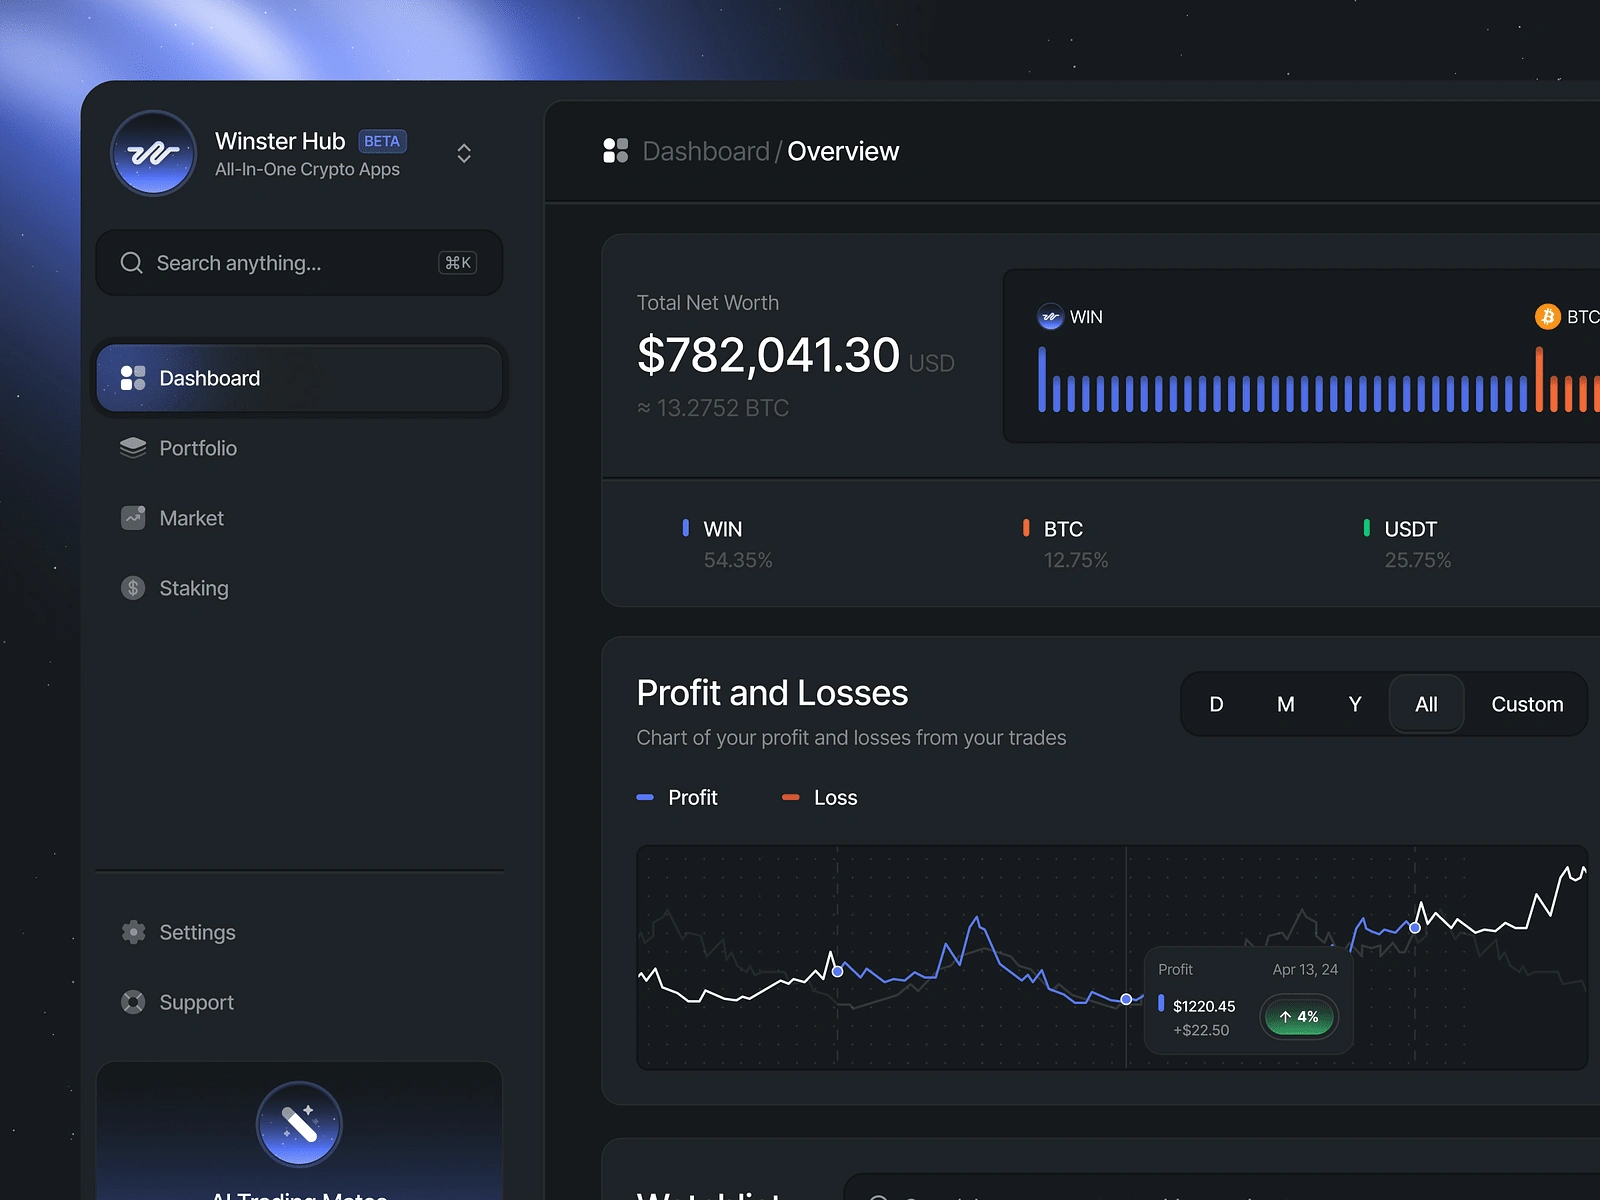
Task: Open Staking via its dollar coin icon
Action: (x=133, y=588)
